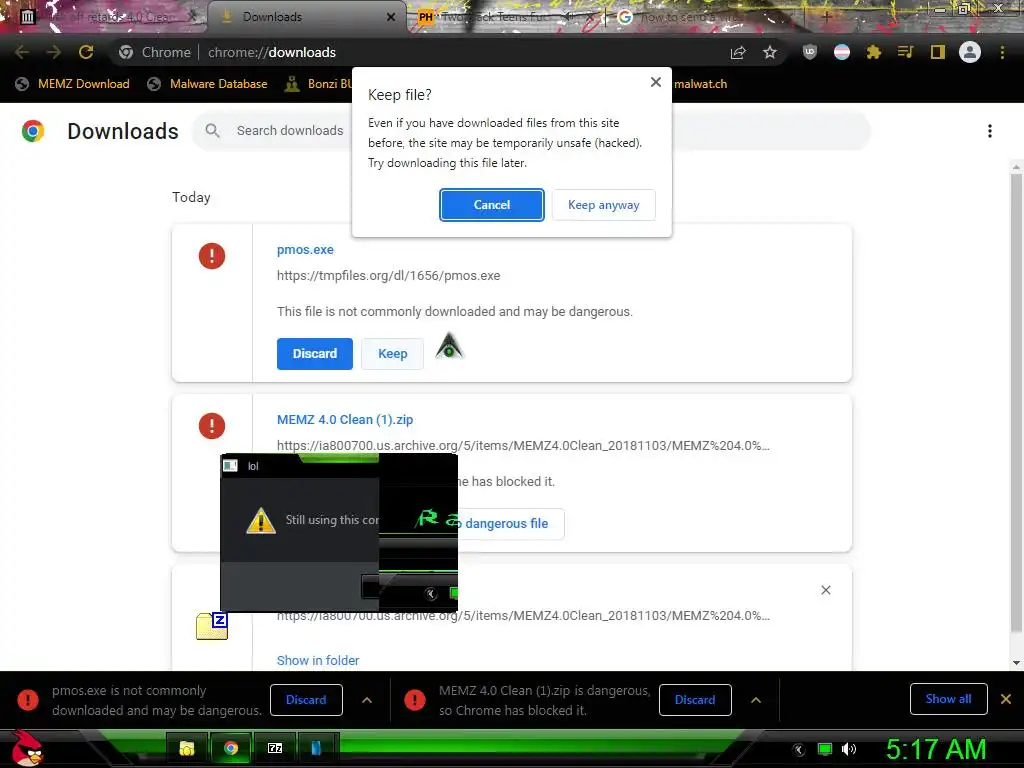Close the download shelf with the X
Screen dimensions: 1024x768
1006,699
